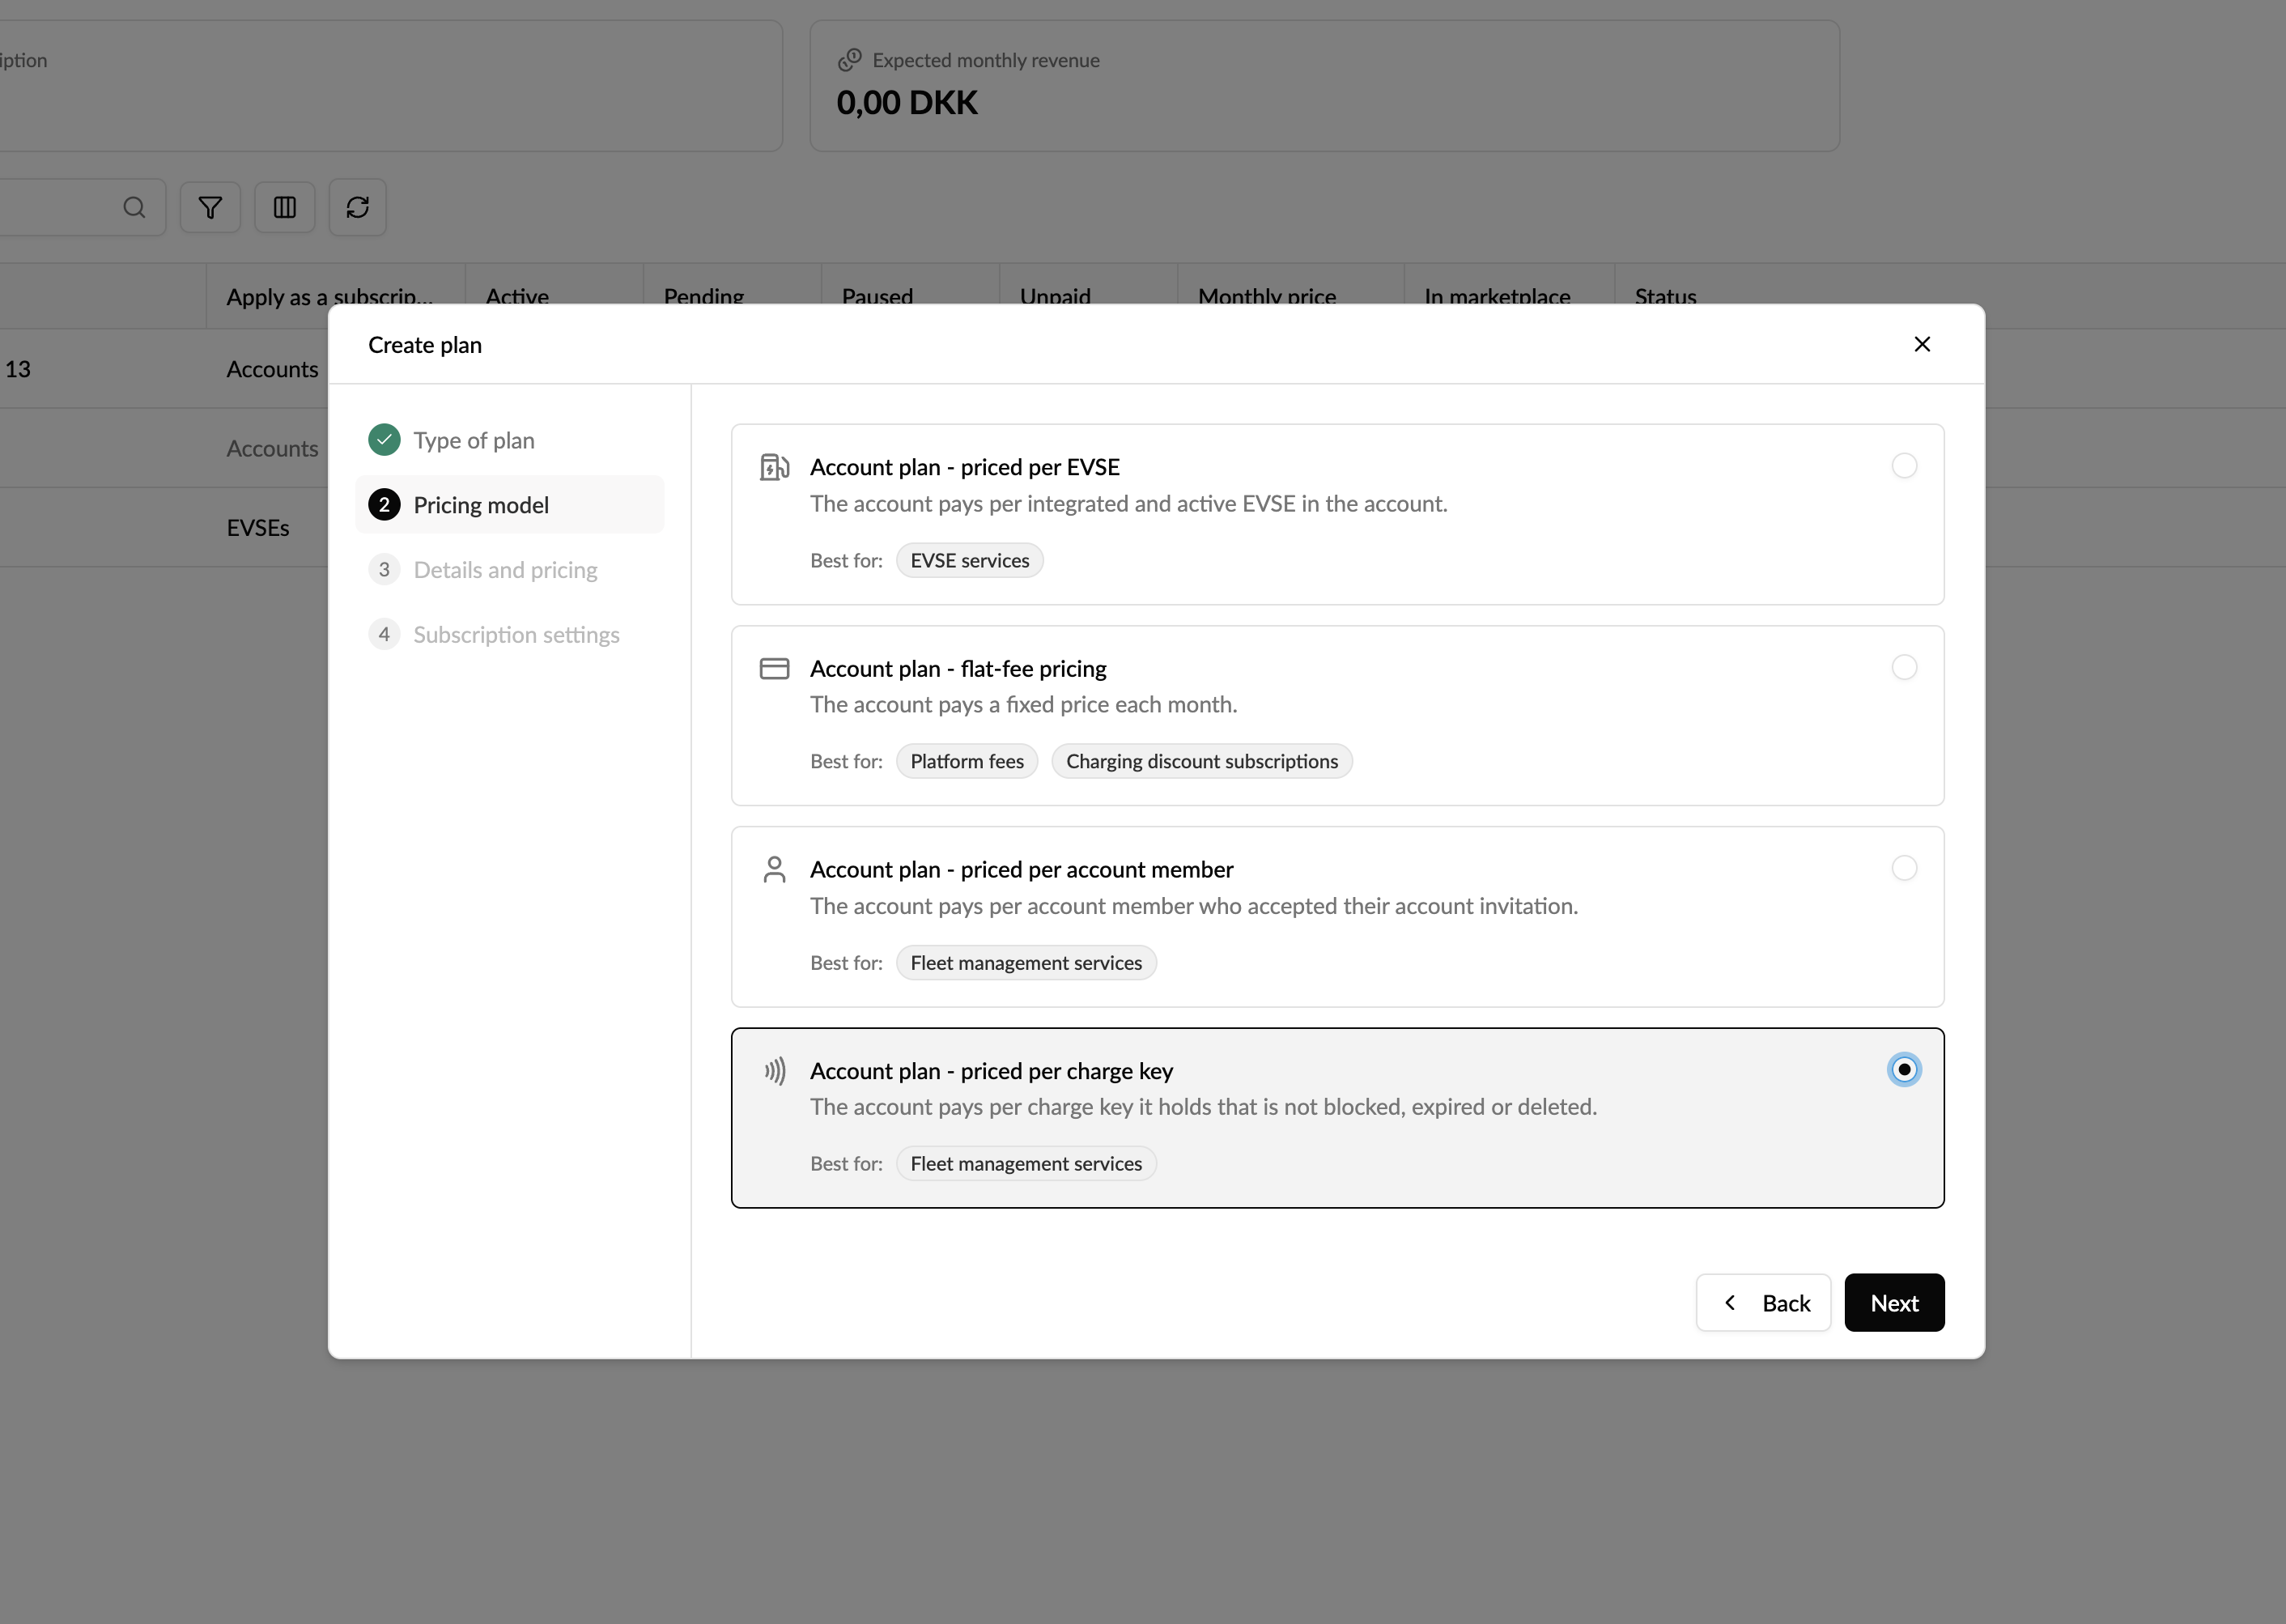This screenshot has height=1624, width=2286.
Task: Open Details and pricing step
Action: pos(510,570)
